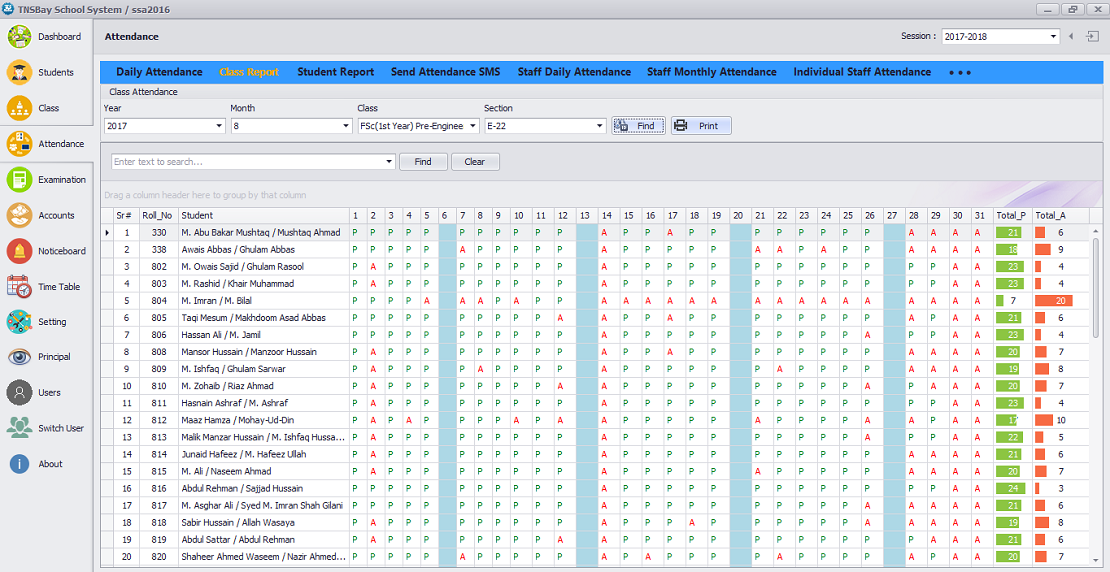1110x572 pixels.
Task: Open Send Attendance SMS tab
Action: click(x=445, y=72)
